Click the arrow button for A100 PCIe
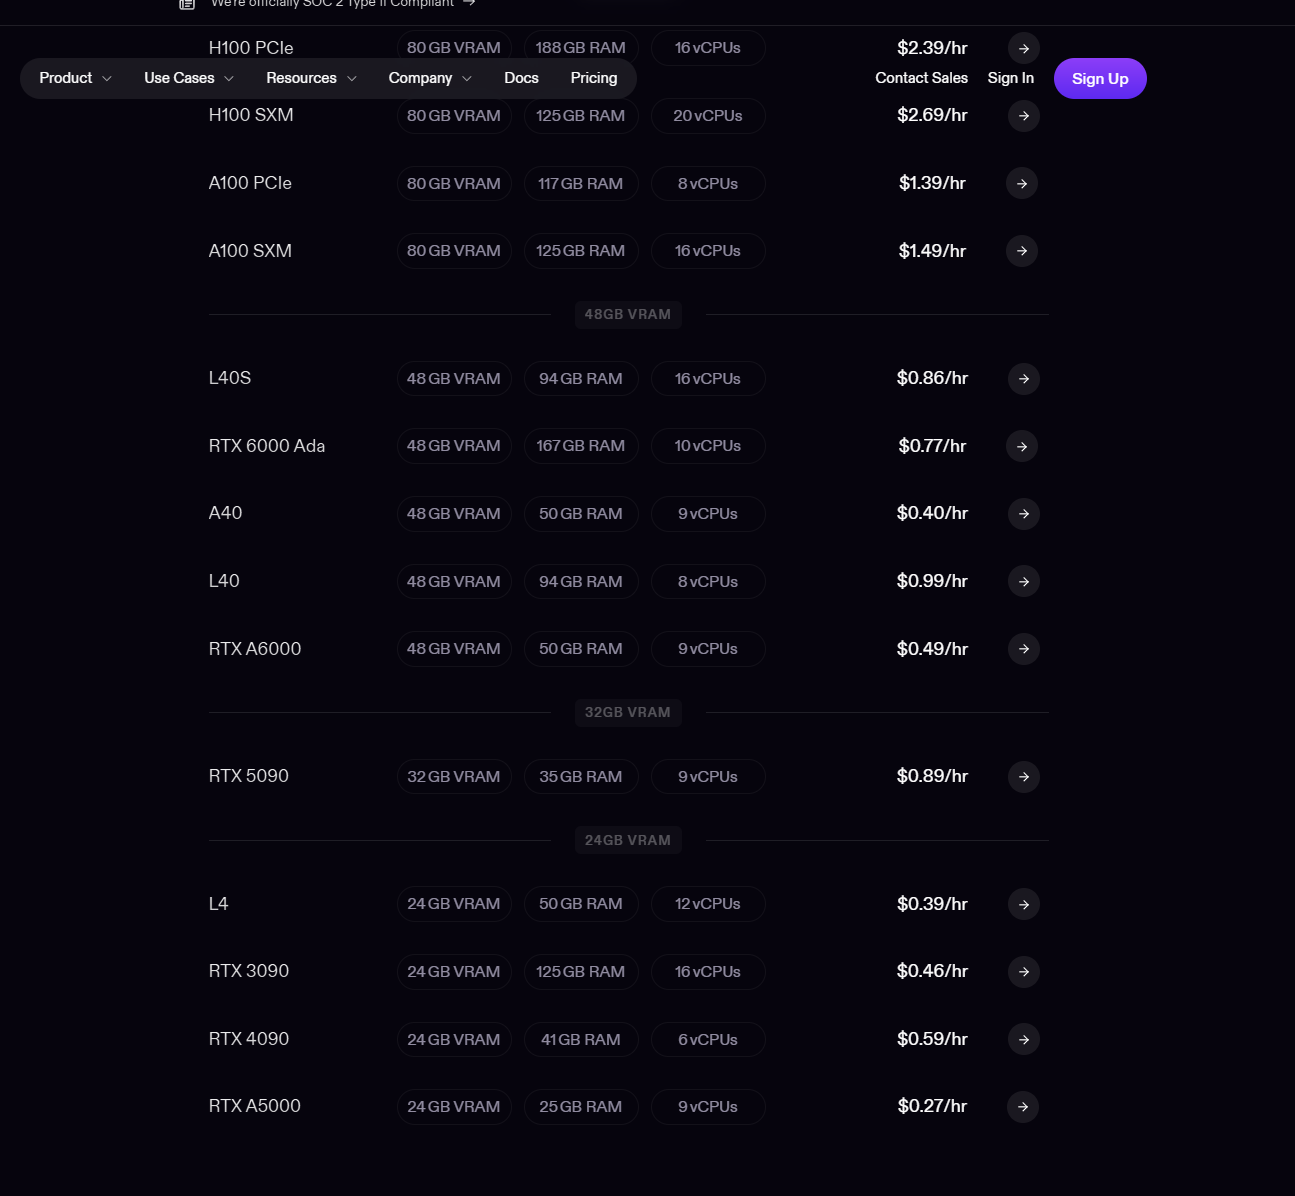Viewport: 1295px width, 1196px height. click(1021, 183)
